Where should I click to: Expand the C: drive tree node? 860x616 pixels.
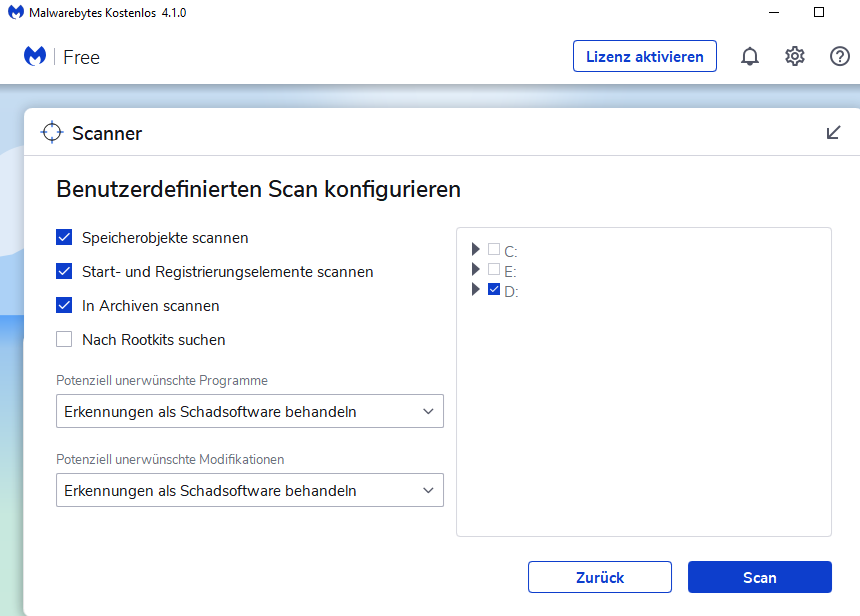click(x=476, y=250)
